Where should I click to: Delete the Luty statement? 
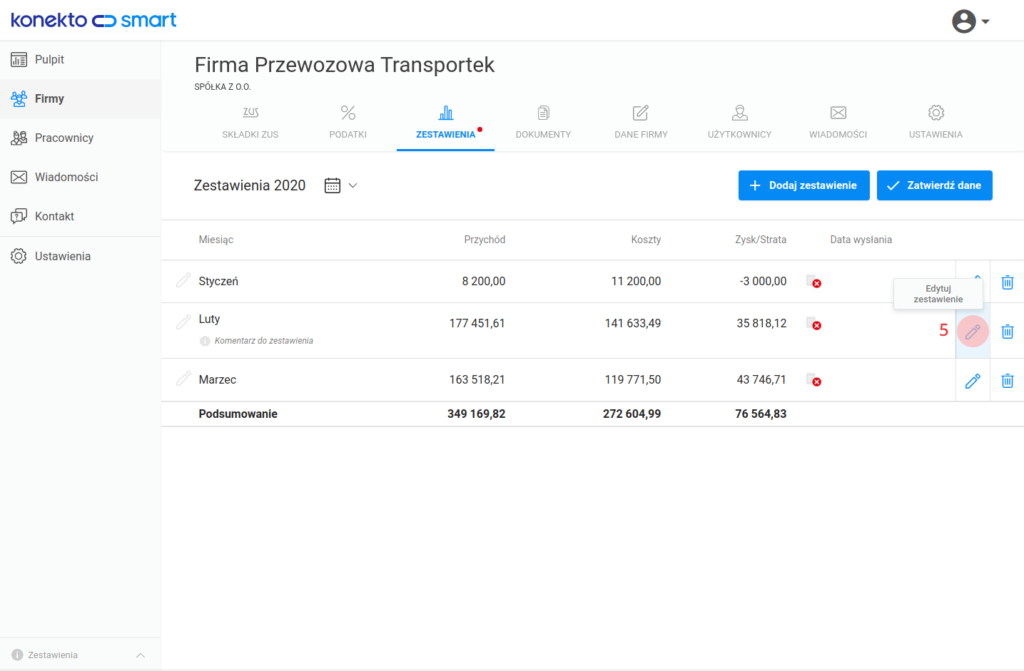[1008, 331]
